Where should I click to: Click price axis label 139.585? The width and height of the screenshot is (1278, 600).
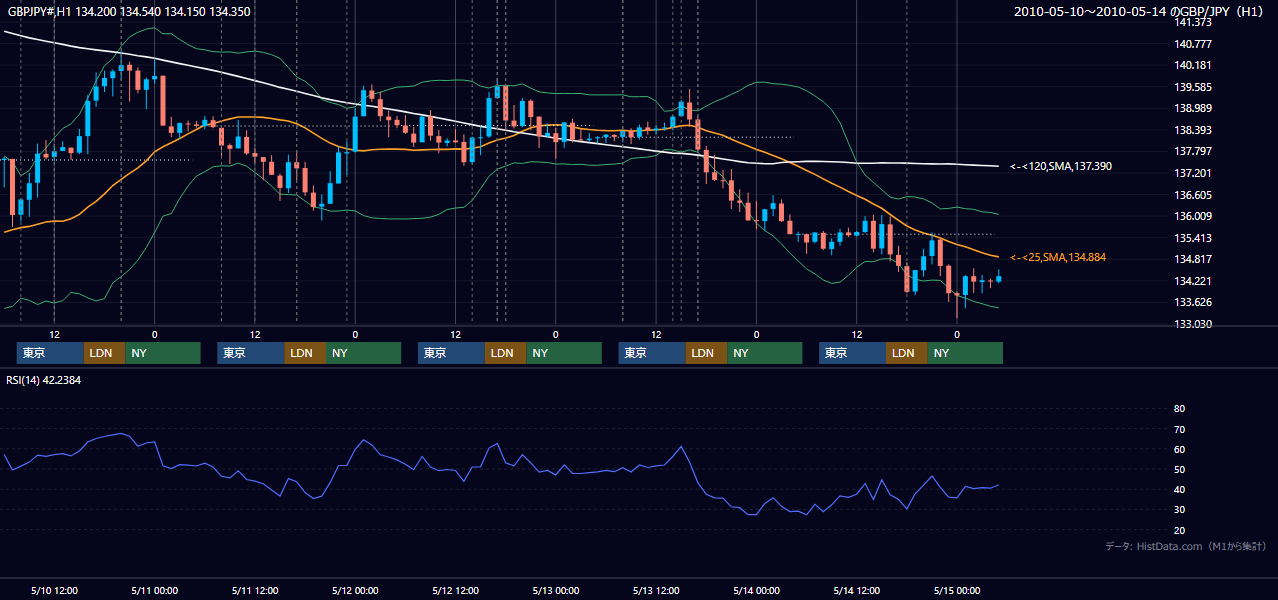1193,87
